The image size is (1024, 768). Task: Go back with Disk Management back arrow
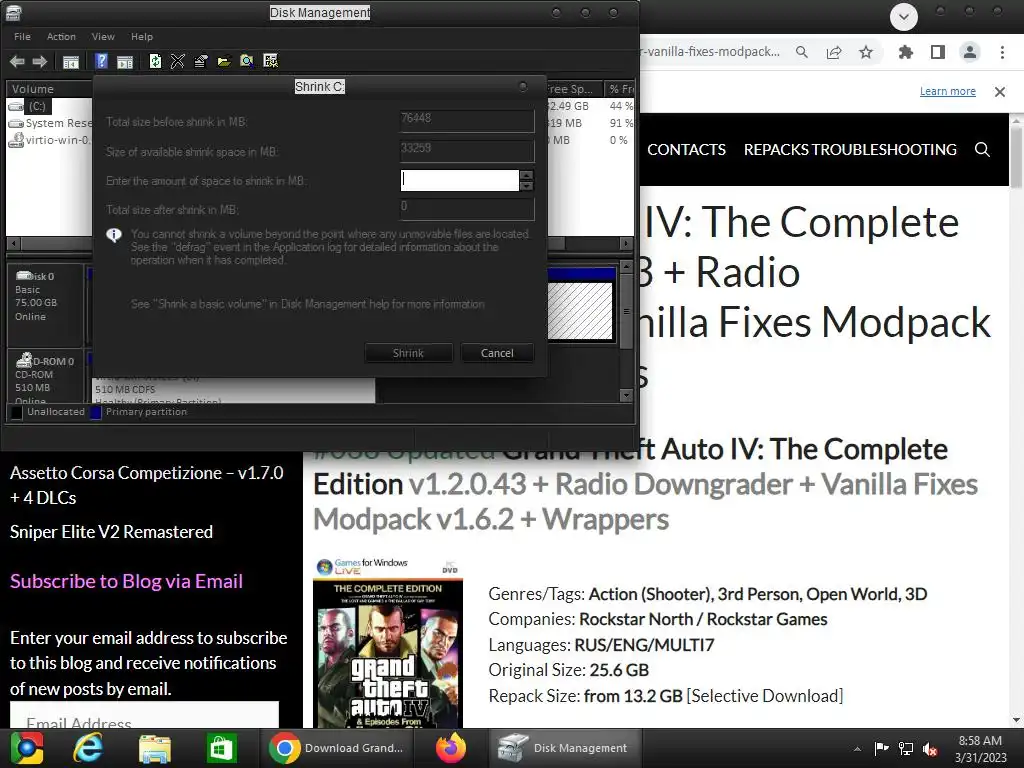point(17,61)
